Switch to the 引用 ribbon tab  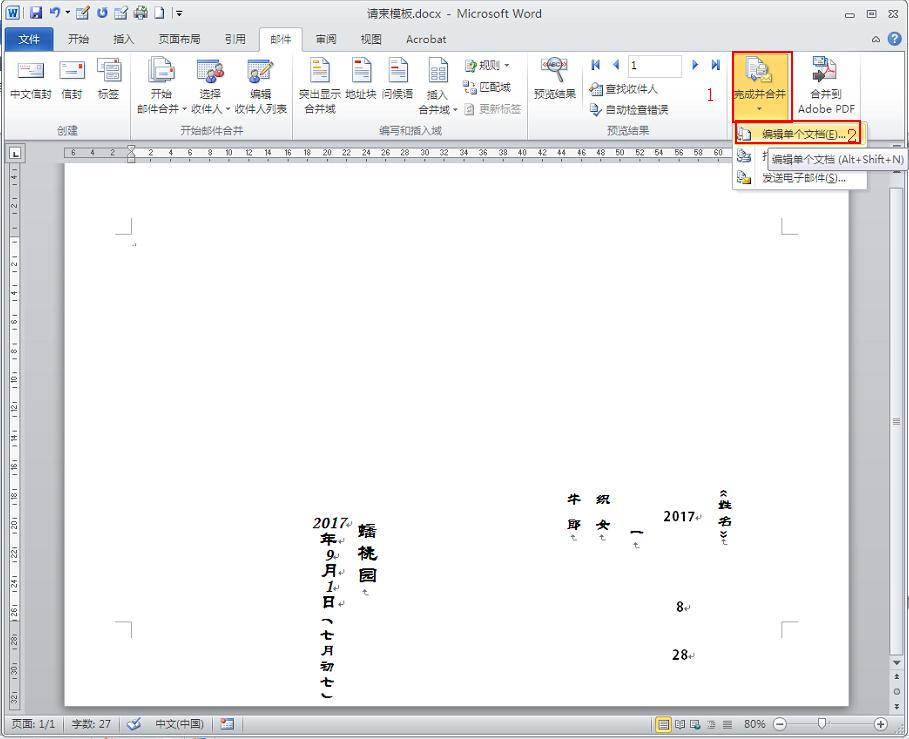pos(235,39)
